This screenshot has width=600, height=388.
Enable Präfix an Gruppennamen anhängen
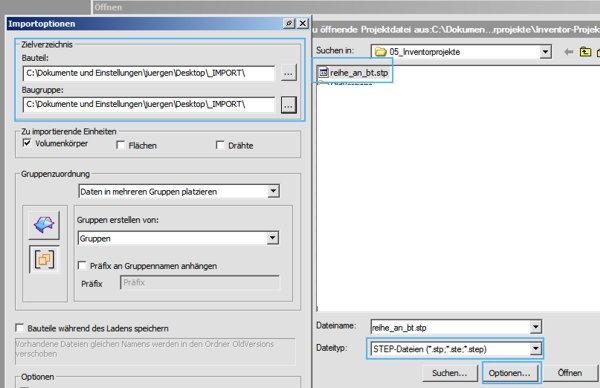click(x=82, y=266)
